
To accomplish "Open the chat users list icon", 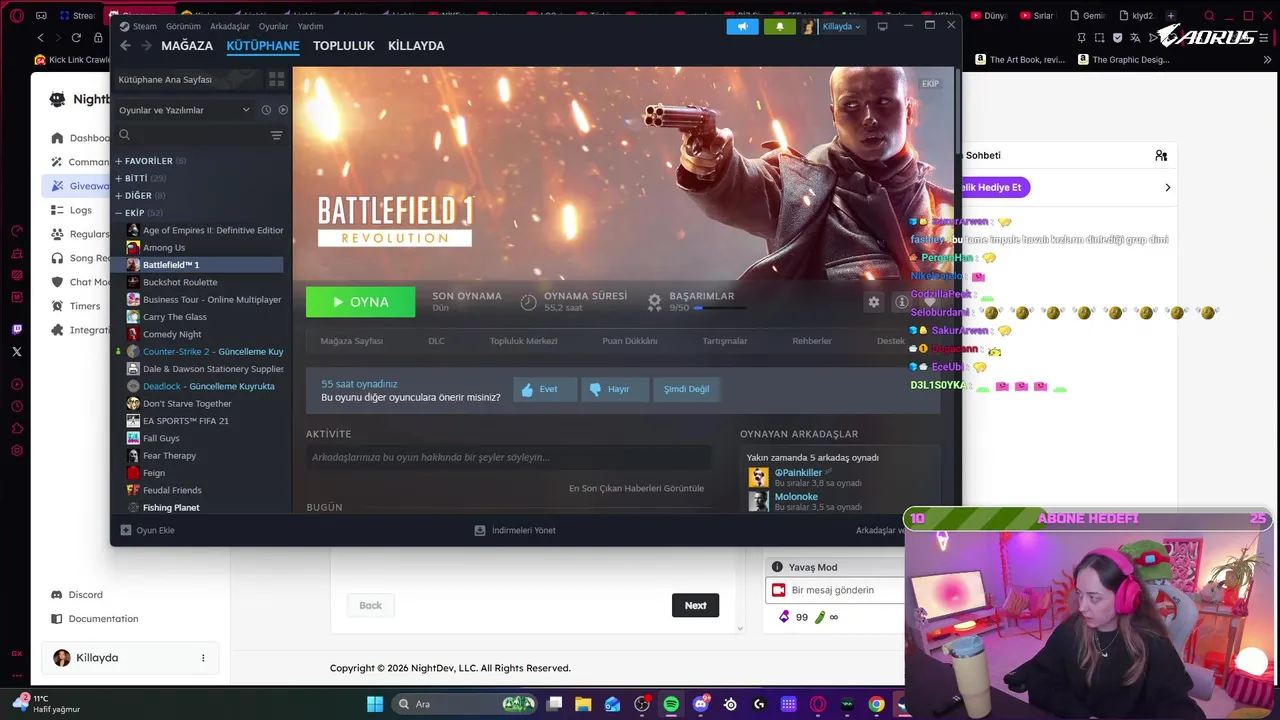I will coord(1161,155).
